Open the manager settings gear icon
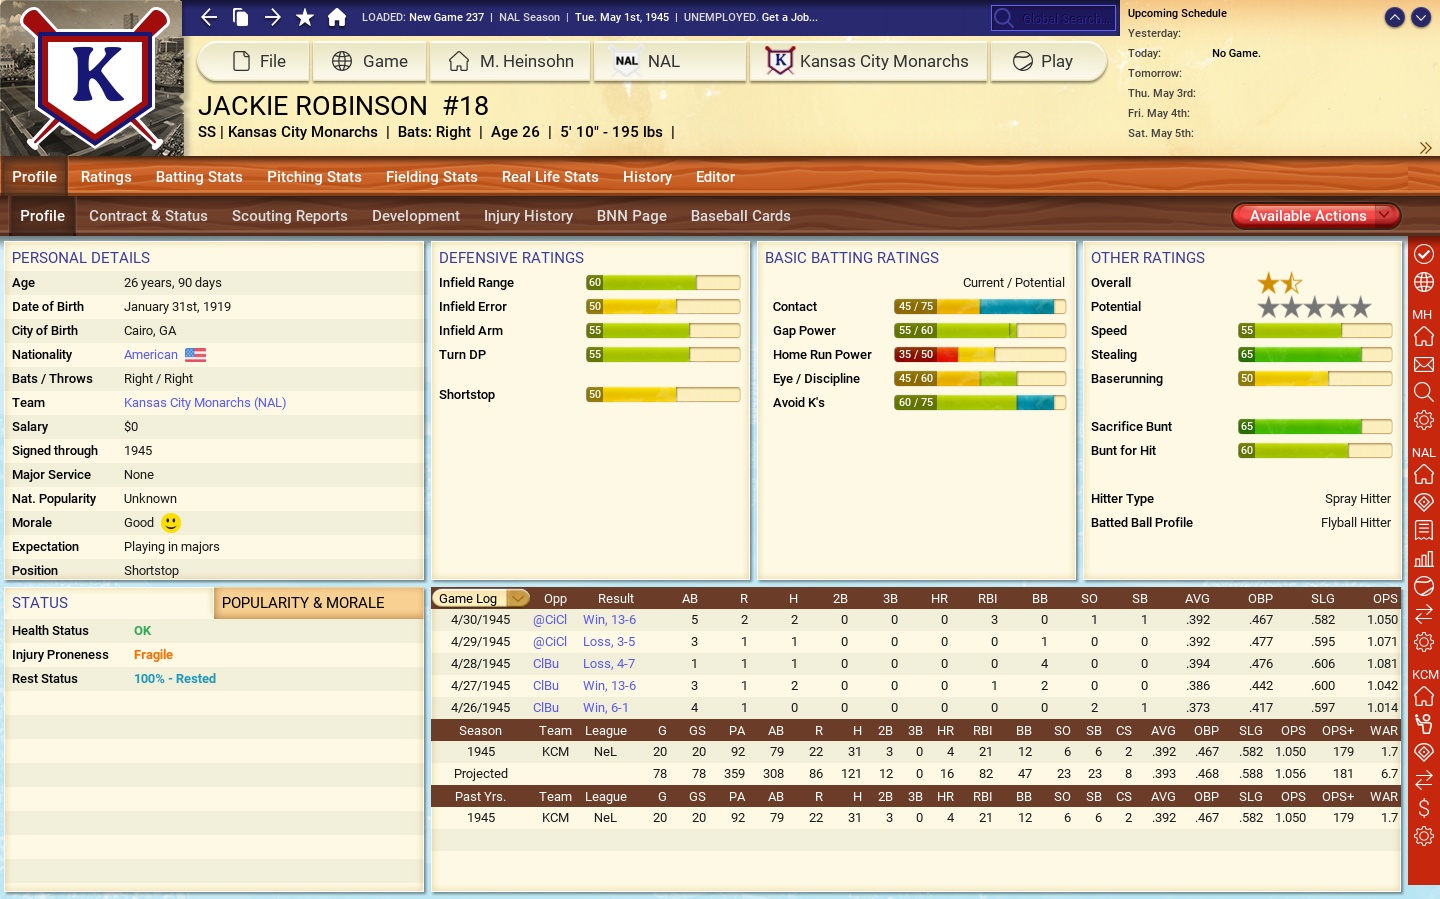The height and width of the screenshot is (899, 1440). pos(1424,420)
